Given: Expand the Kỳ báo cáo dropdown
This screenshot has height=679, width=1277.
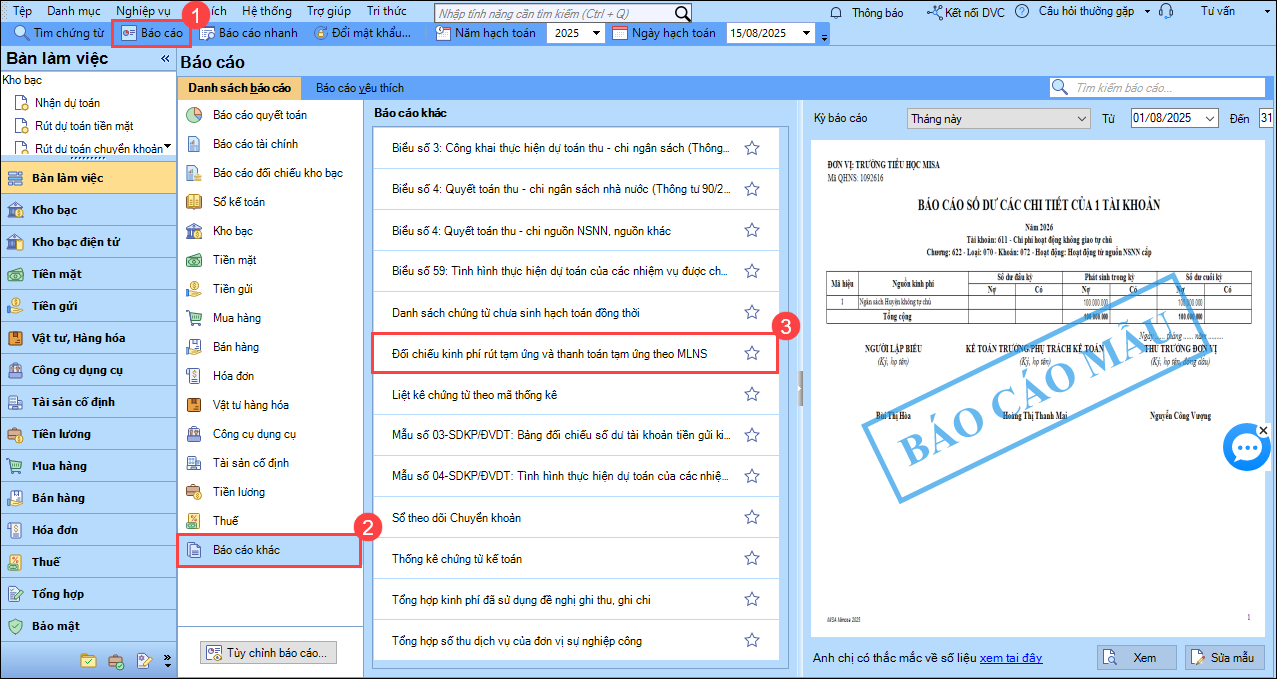Looking at the screenshot, I should pos(1081,119).
